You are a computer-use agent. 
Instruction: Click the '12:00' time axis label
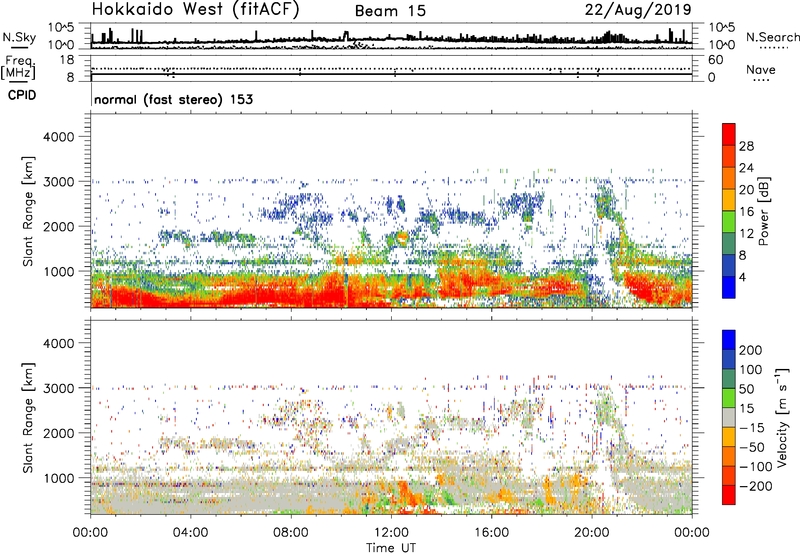(x=391, y=533)
